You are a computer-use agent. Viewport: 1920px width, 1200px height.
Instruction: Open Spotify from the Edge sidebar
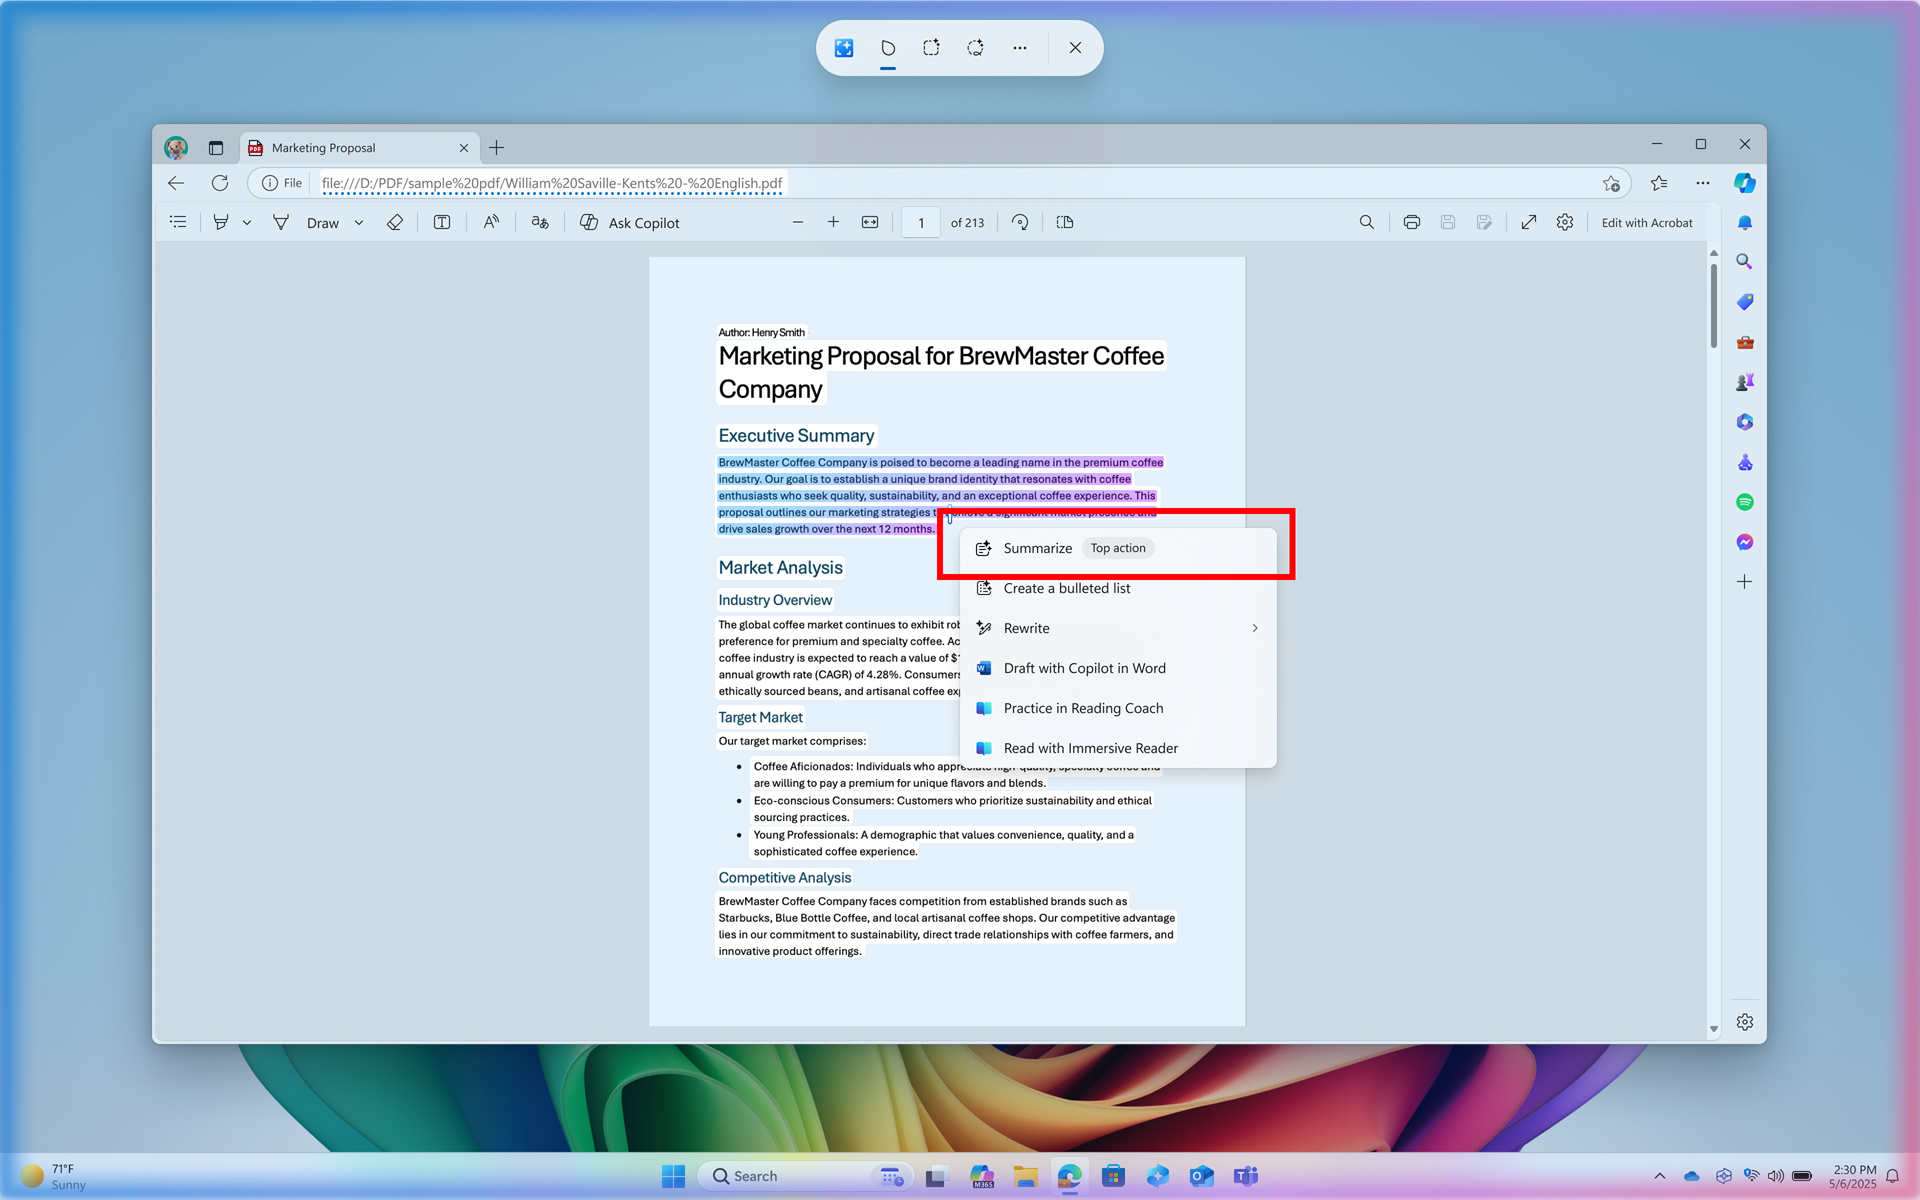click(x=1744, y=501)
